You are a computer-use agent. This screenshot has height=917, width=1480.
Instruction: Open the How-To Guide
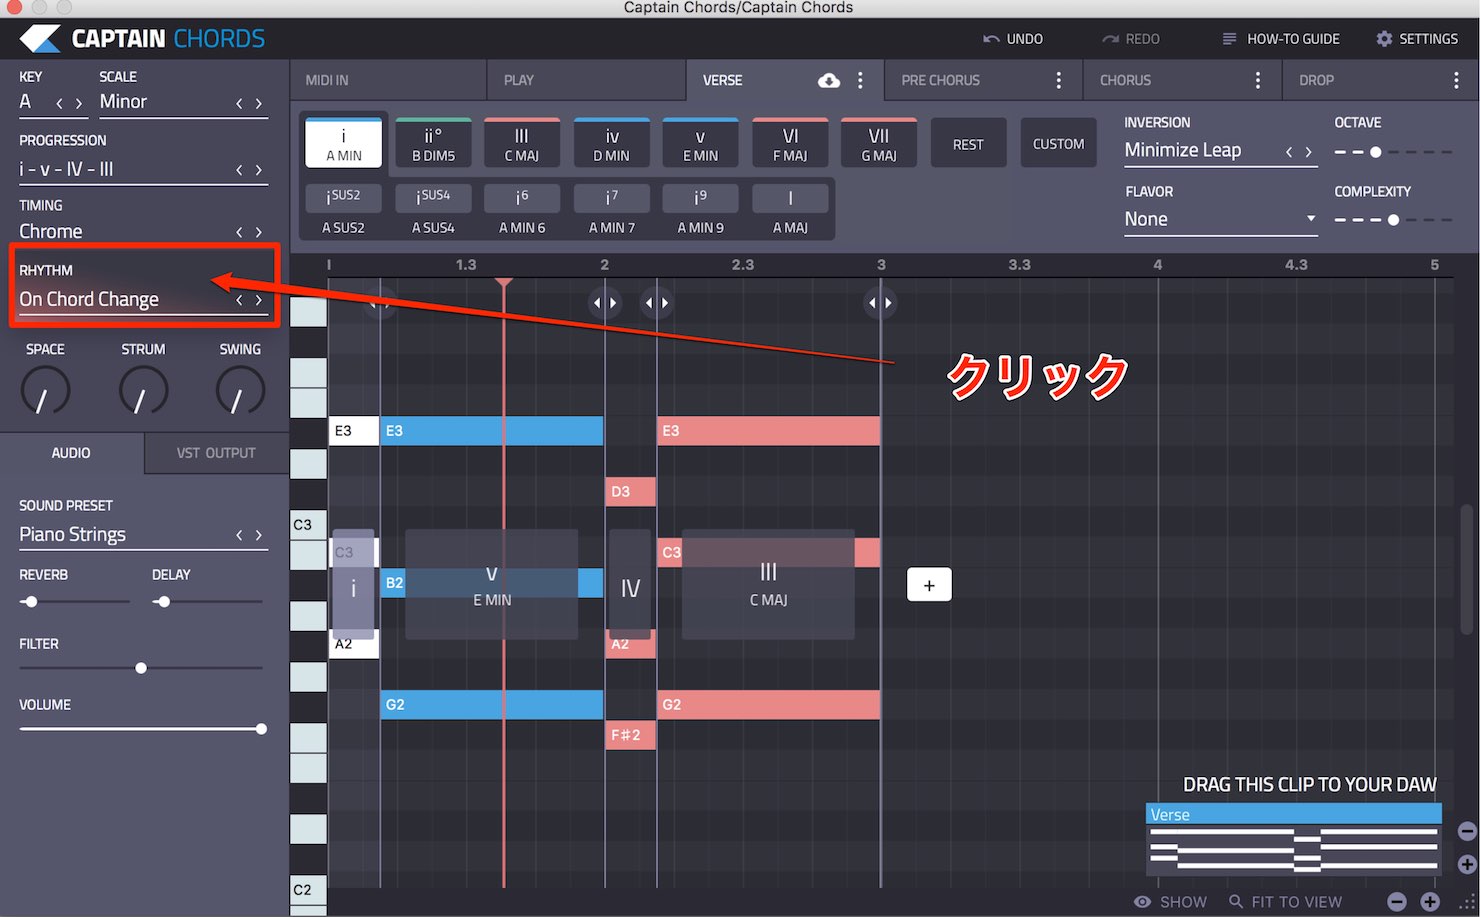click(x=1281, y=39)
